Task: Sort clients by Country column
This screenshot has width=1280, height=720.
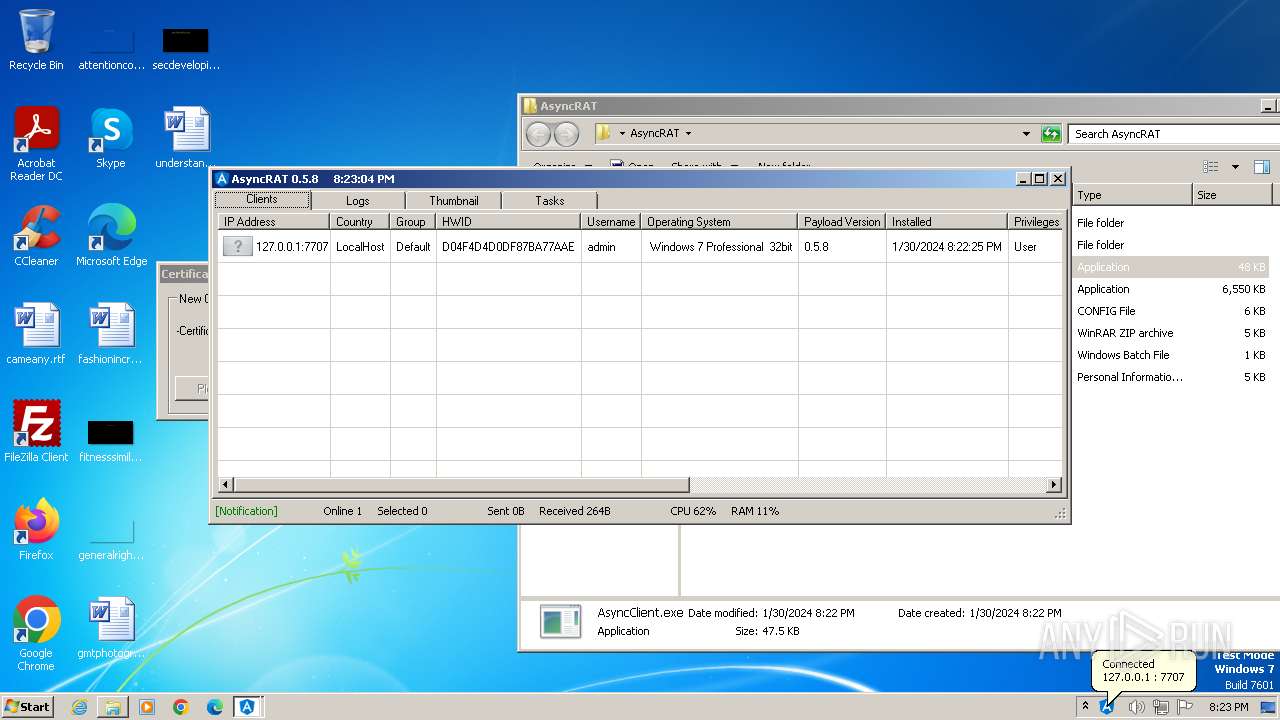Action: (x=360, y=222)
